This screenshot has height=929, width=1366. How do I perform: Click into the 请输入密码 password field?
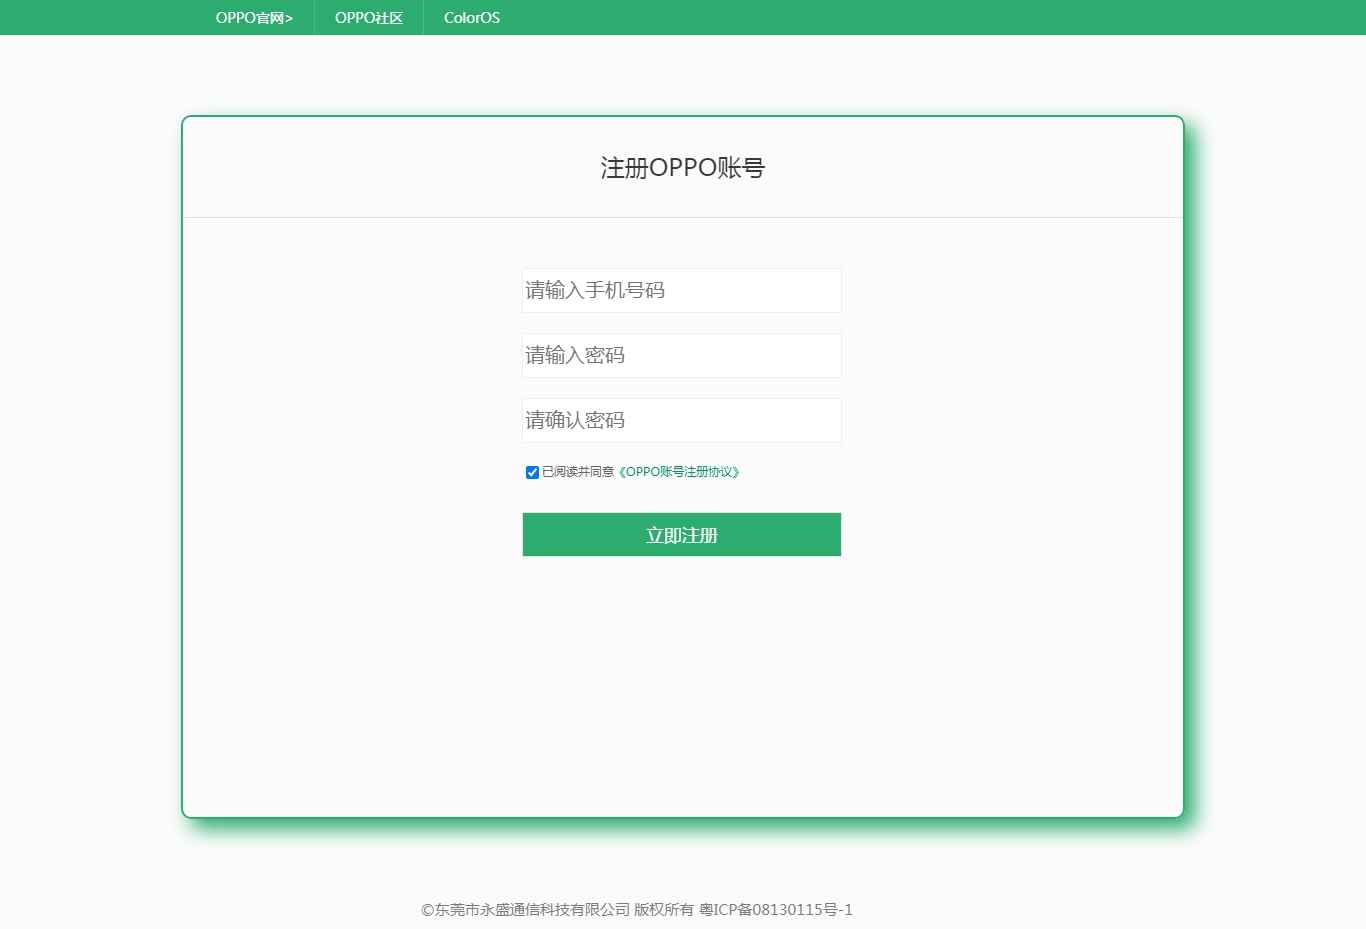pyautogui.click(x=681, y=356)
